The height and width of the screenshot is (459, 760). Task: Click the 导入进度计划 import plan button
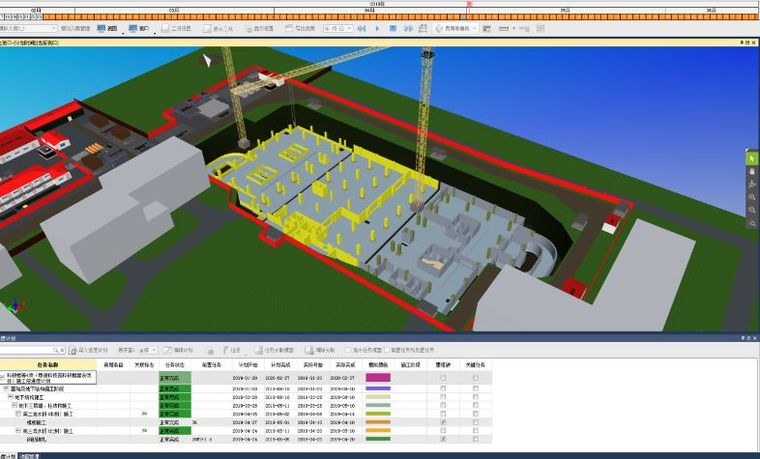89,350
